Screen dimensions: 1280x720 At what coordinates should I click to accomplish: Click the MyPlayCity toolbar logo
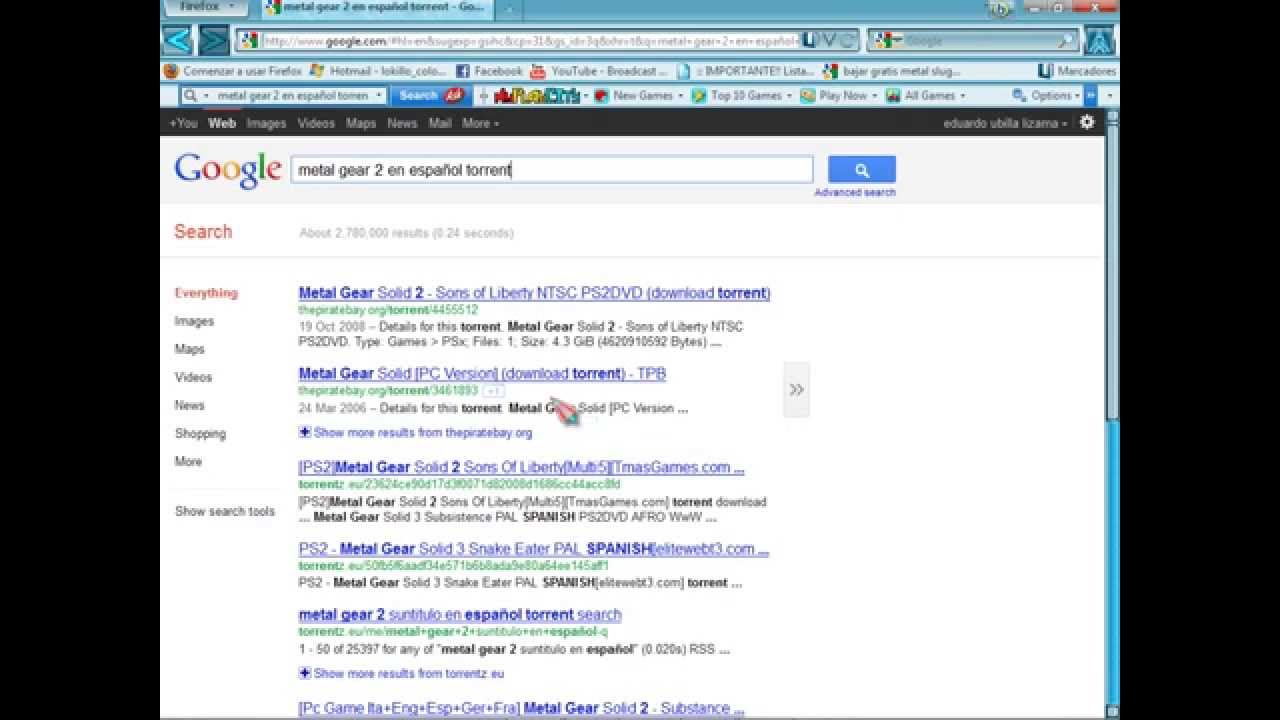tap(537, 96)
